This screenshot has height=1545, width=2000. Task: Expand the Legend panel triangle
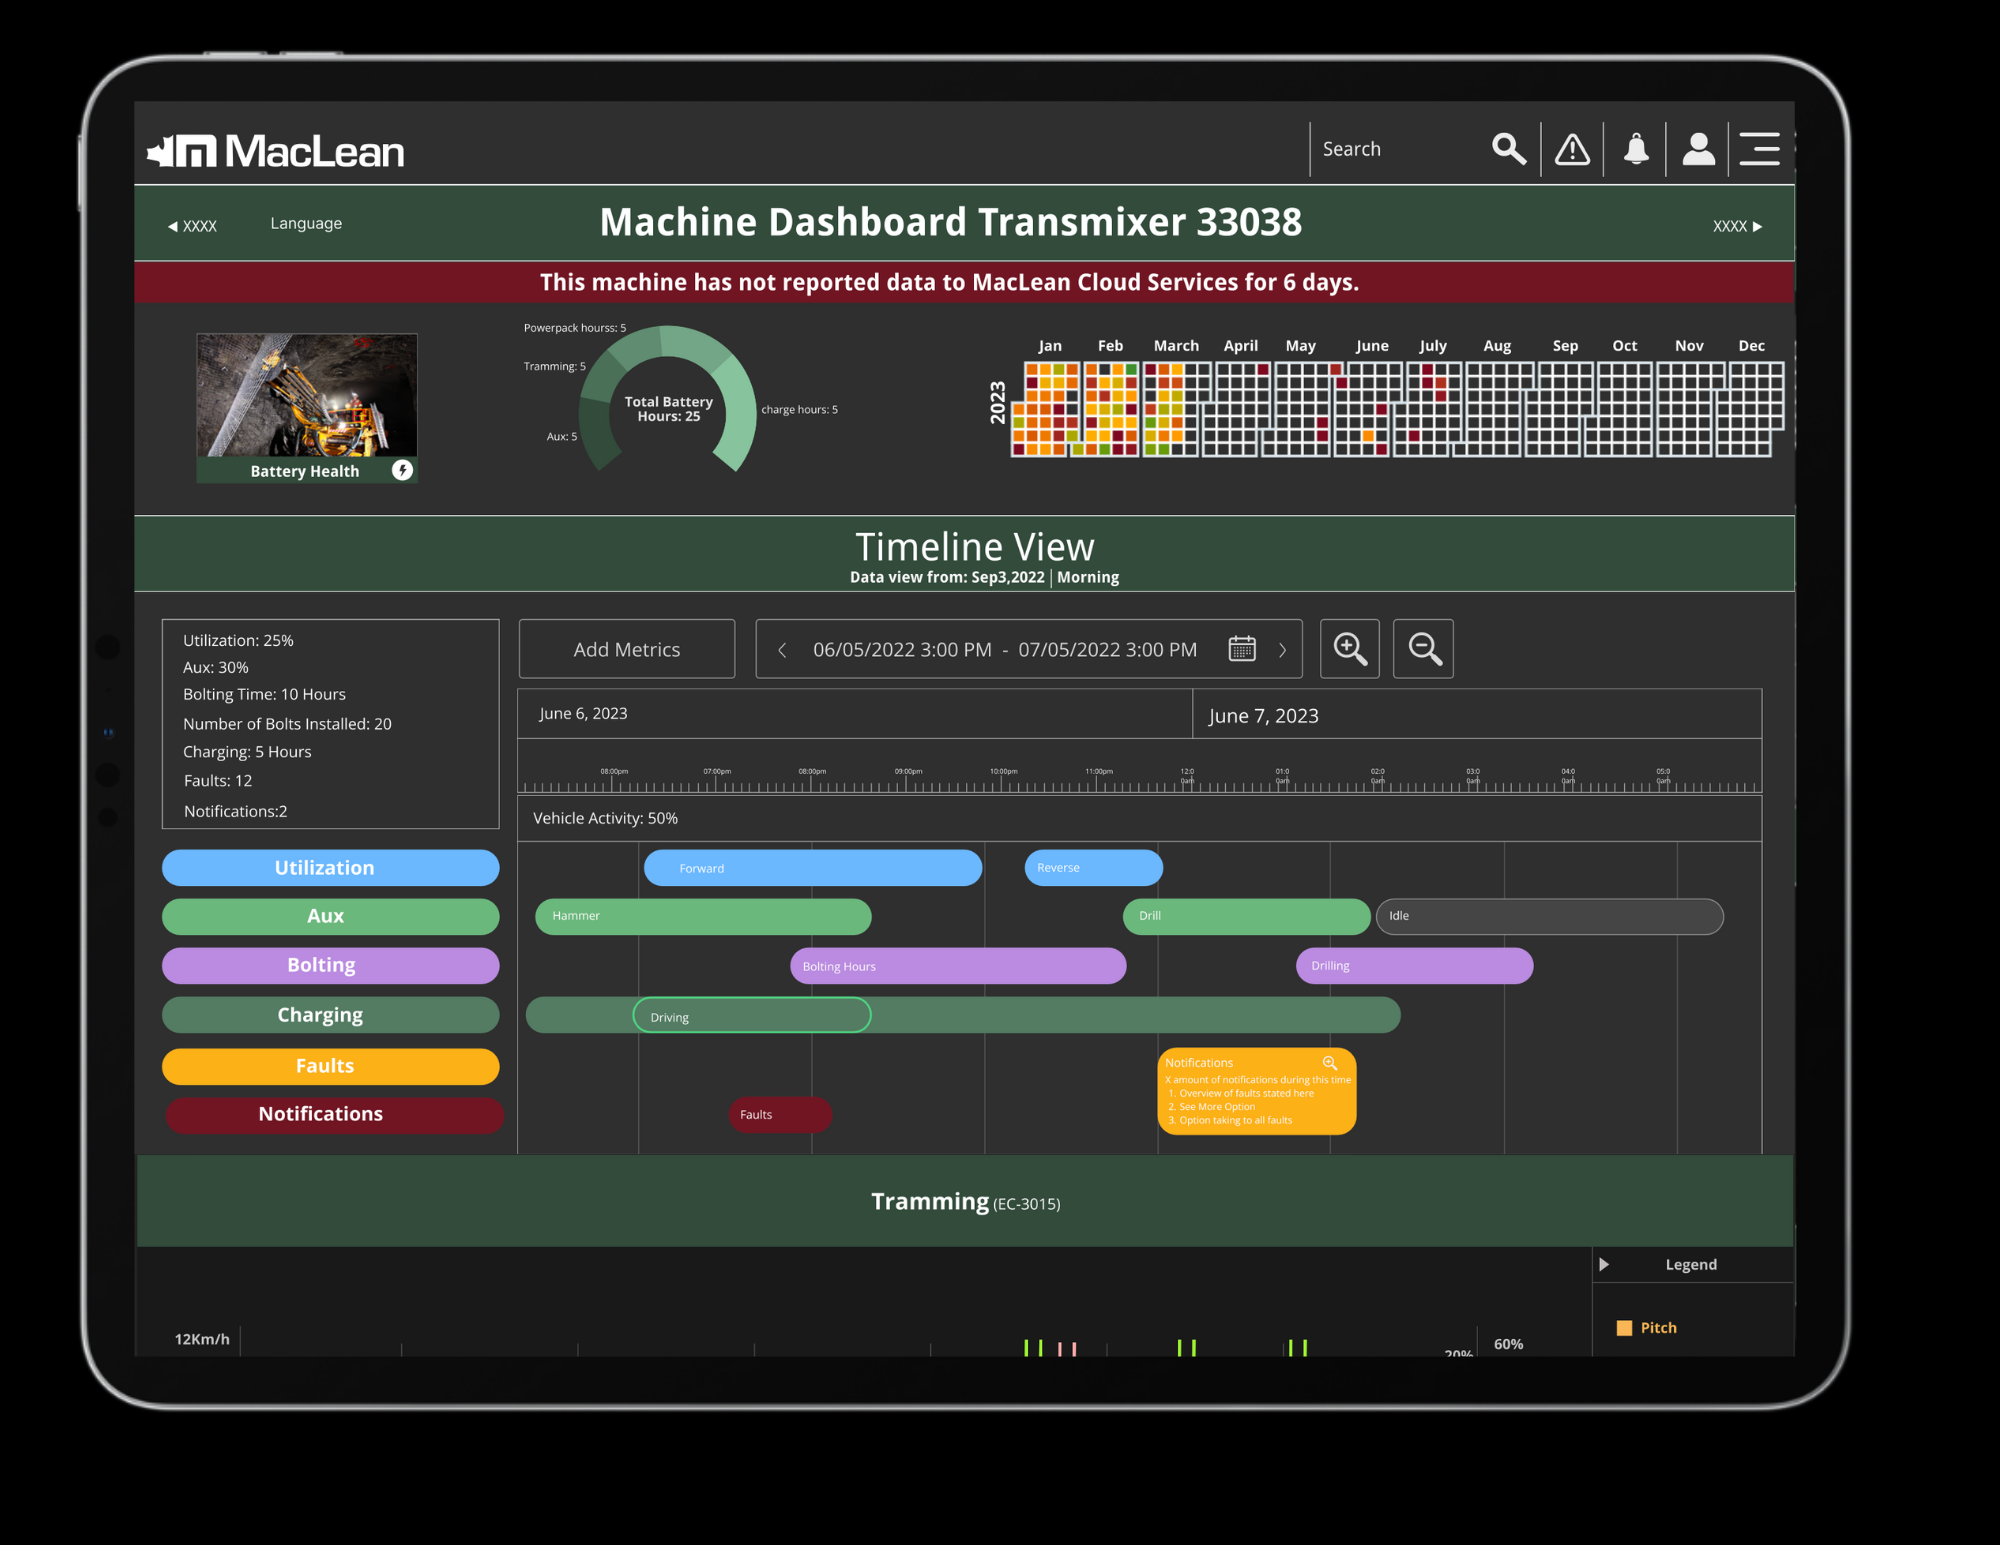[1604, 1264]
